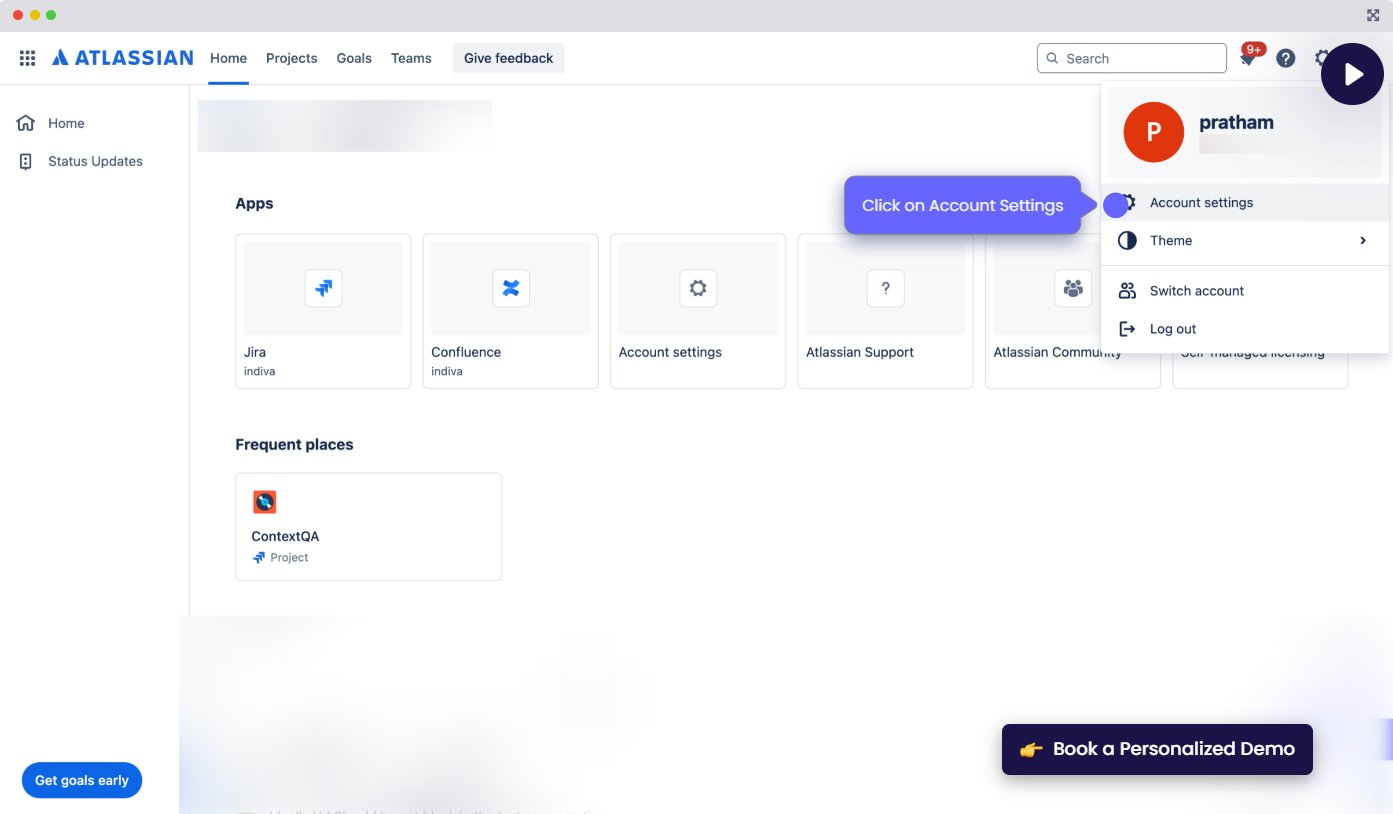Image resolution: width=1393 pixels, height=814 pixels.
Task: Select Log out from the menu
Action: [1172, 329]
